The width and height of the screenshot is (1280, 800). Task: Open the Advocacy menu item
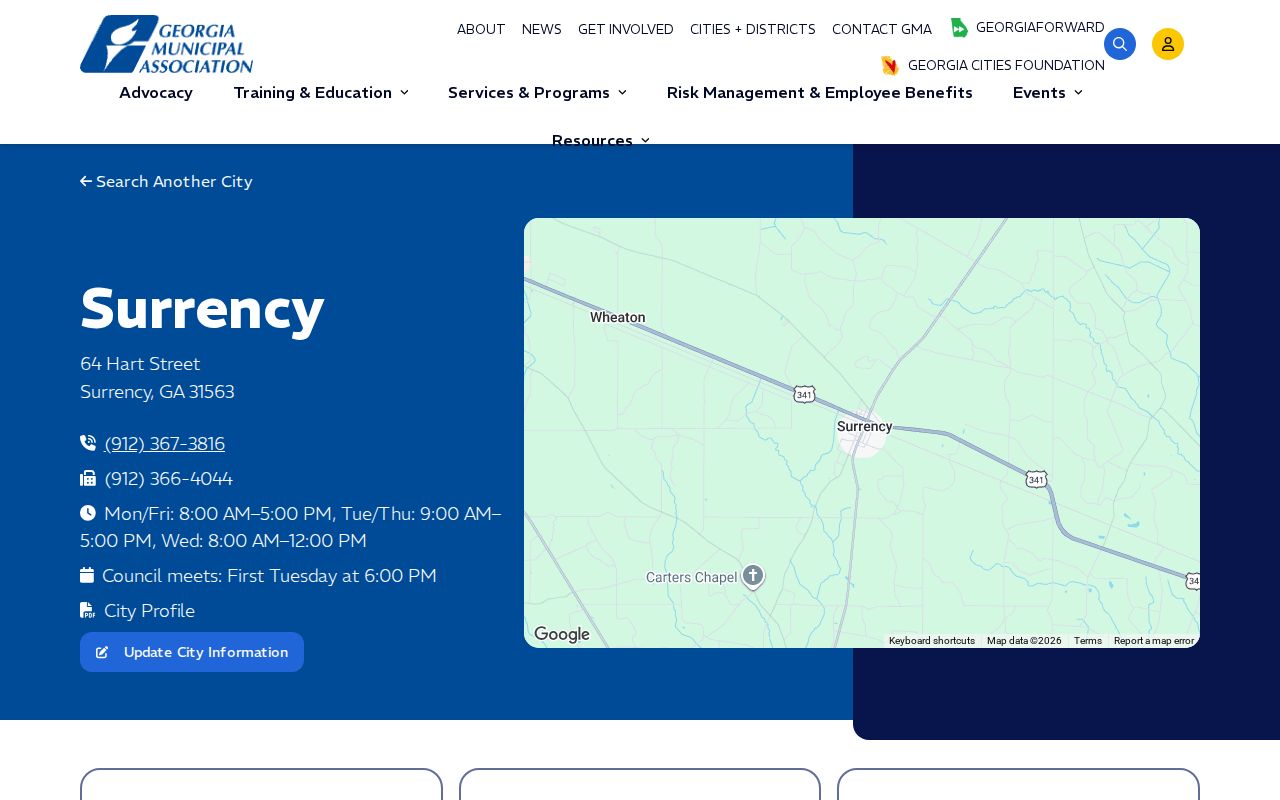click(156, 93)
